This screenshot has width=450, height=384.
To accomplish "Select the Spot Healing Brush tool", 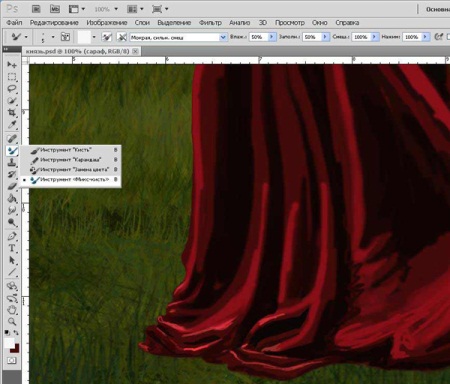I will pos(12,138).
